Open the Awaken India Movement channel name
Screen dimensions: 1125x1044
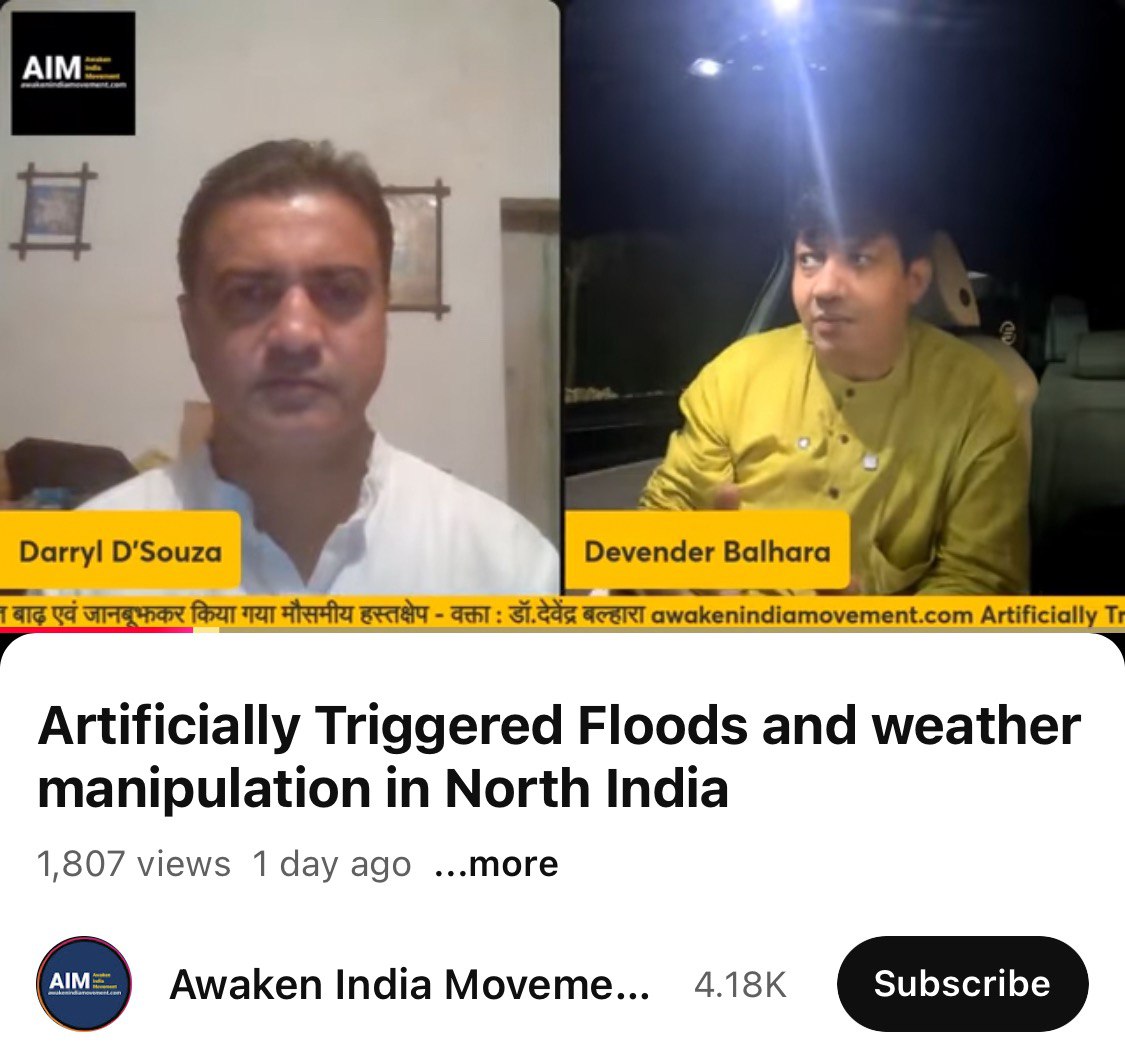click(410, 984)
